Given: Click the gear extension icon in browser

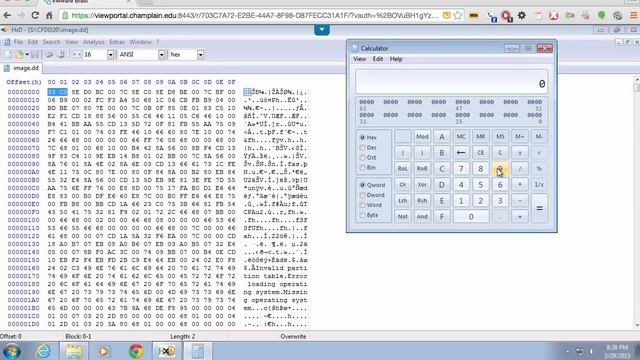Looking at the screenshot, I should 522,16.
